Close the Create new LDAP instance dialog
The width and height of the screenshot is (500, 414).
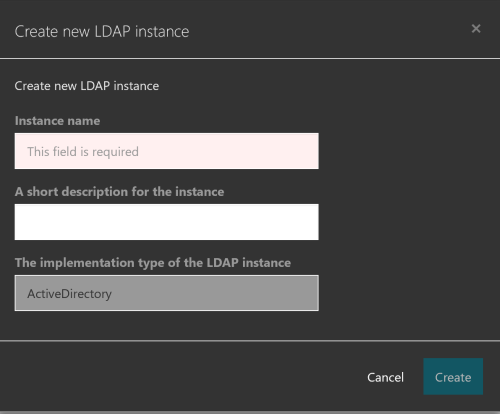(x=476, y=29)
